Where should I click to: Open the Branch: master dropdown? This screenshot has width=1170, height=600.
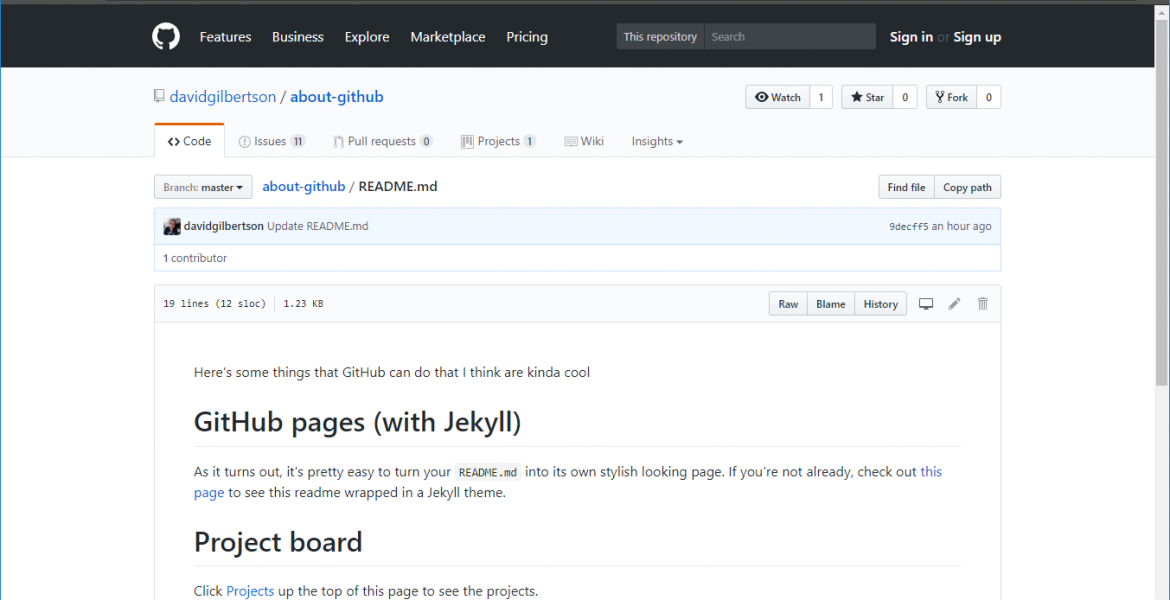tap(203, 187)
